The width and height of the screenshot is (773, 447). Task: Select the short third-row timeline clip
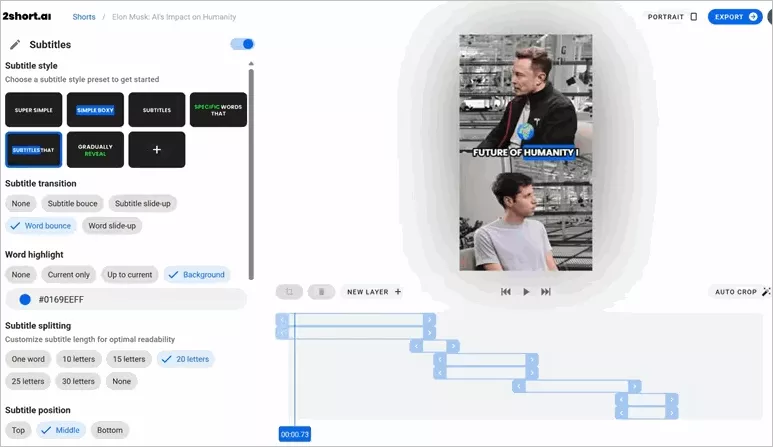click(x=434, y=346)
